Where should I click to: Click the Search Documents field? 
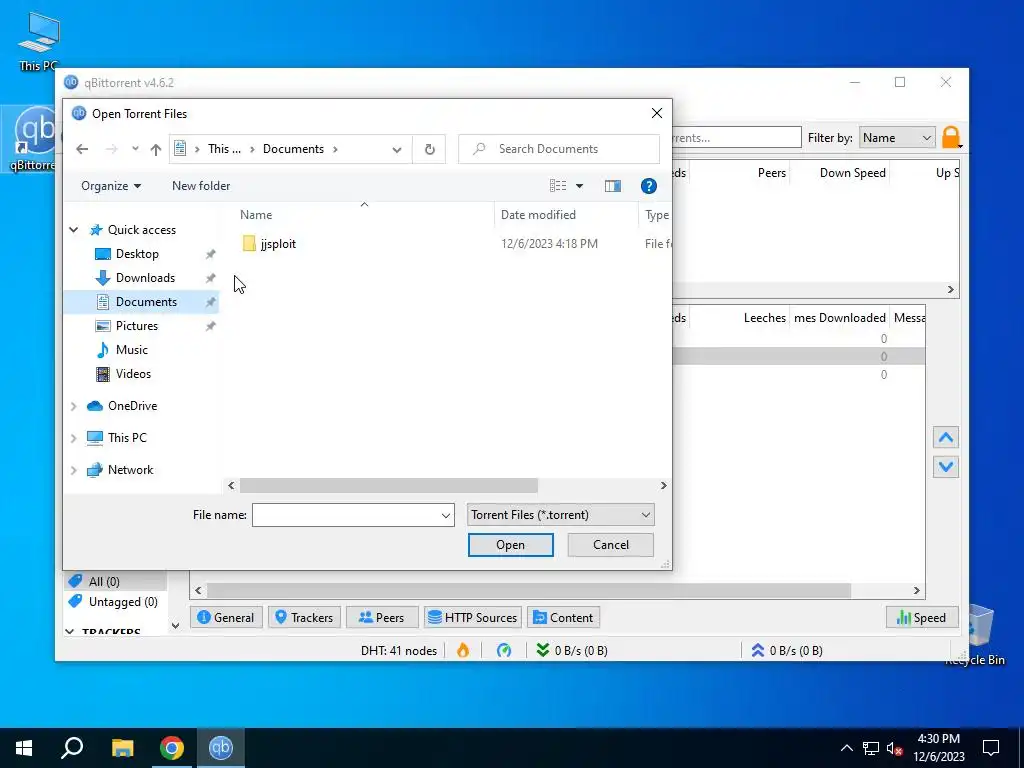tap(559, 149)
